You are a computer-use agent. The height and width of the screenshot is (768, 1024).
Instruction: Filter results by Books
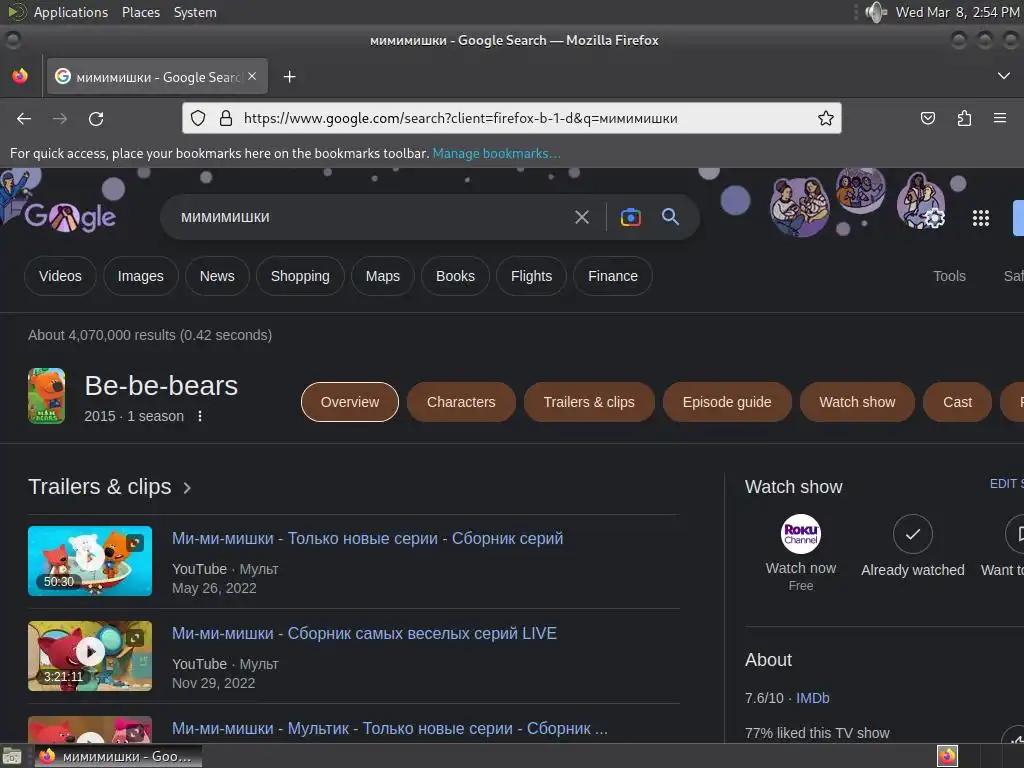coord(455,276)
